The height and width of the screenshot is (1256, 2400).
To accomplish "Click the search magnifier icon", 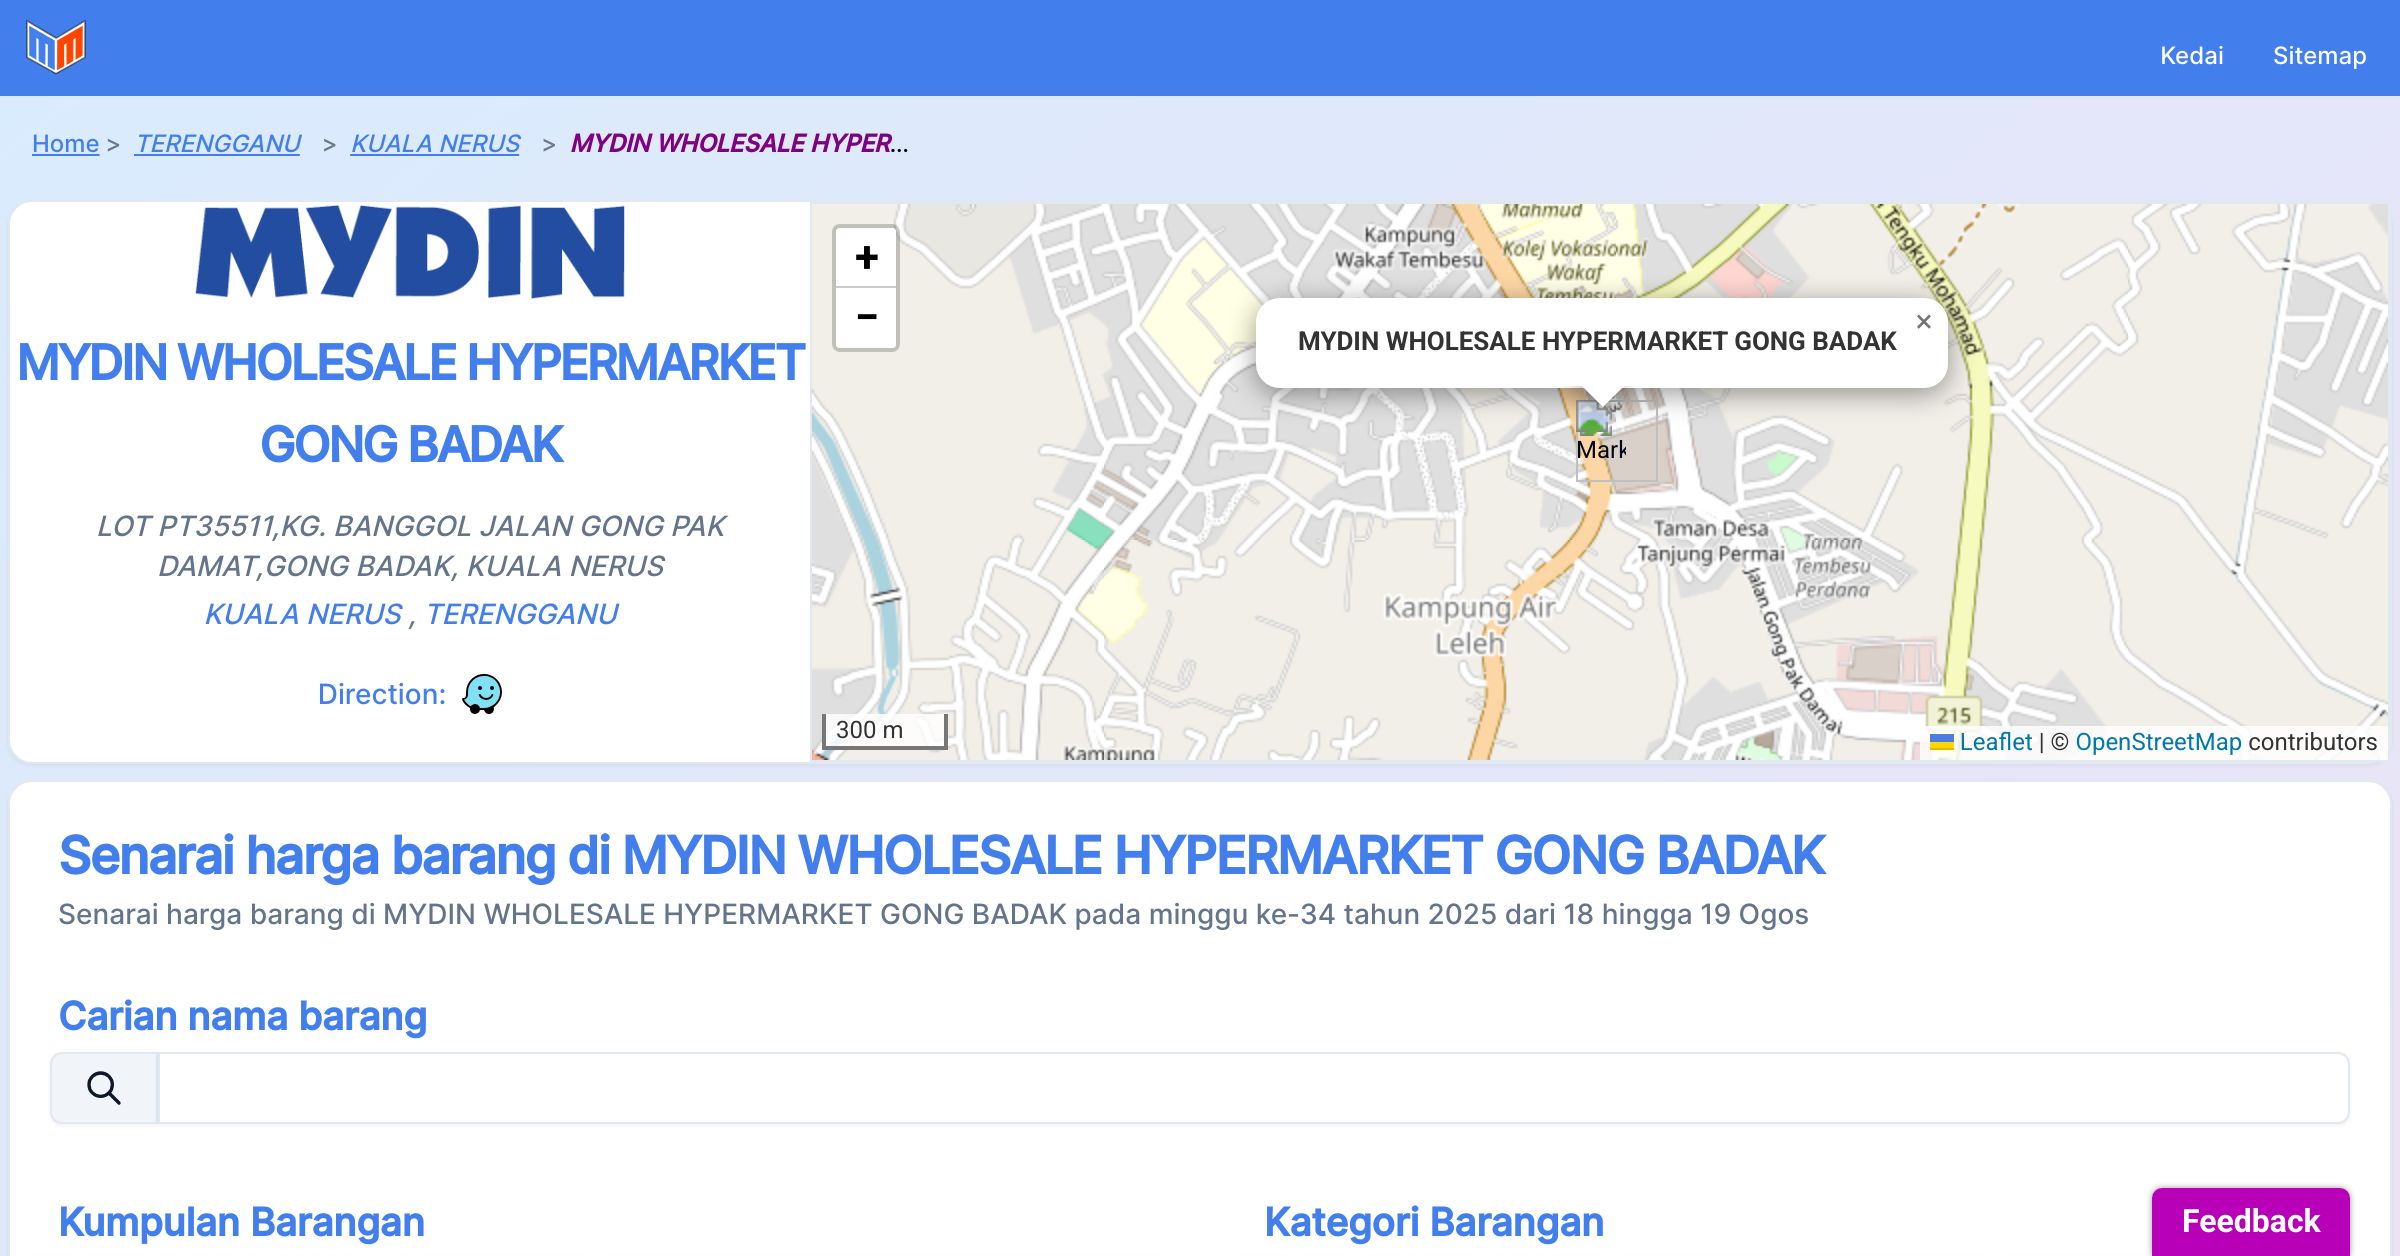I will (104, 1087).
